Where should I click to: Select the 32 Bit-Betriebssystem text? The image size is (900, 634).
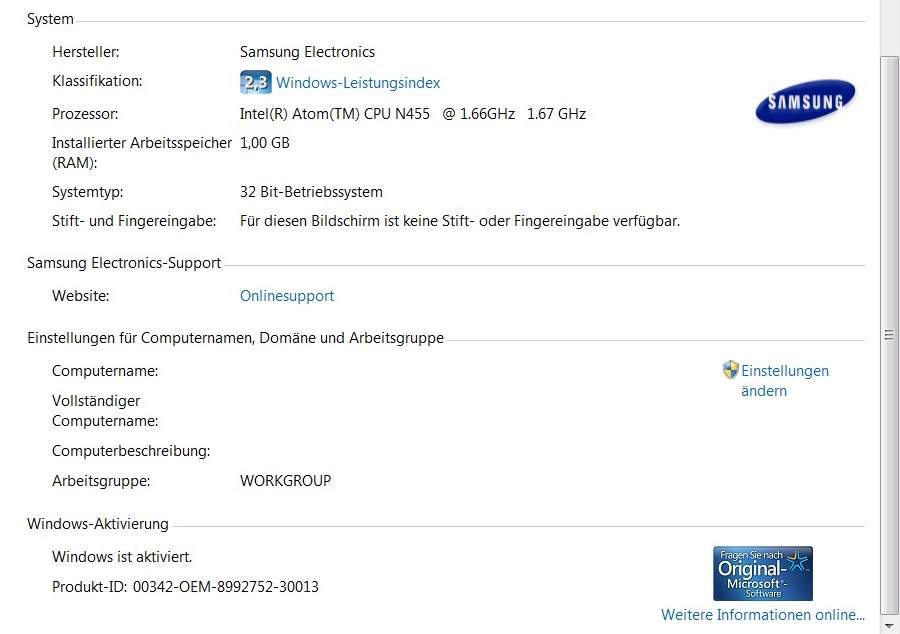tap(311, 192)
